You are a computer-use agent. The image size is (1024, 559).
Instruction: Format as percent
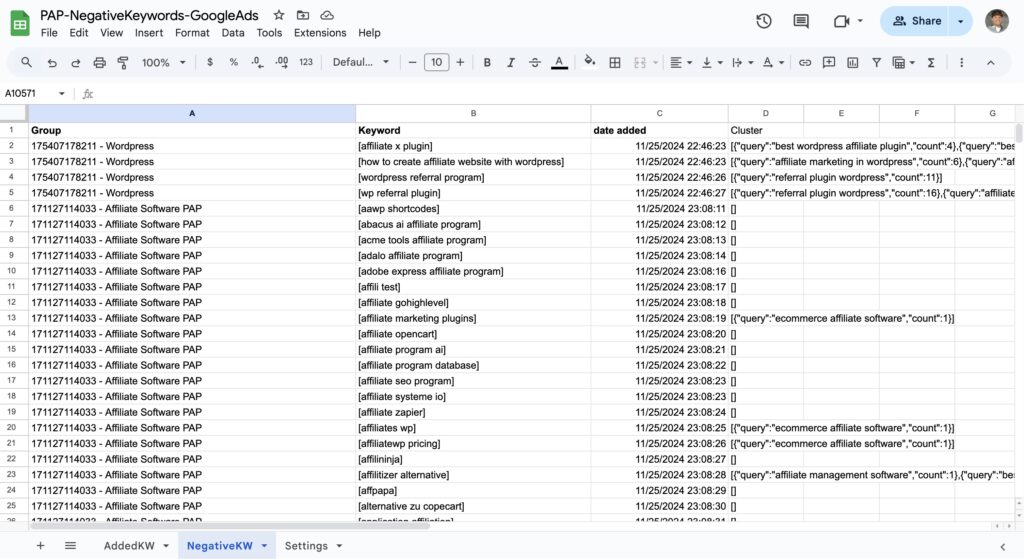pyautogui.click(x=233, y=62)
